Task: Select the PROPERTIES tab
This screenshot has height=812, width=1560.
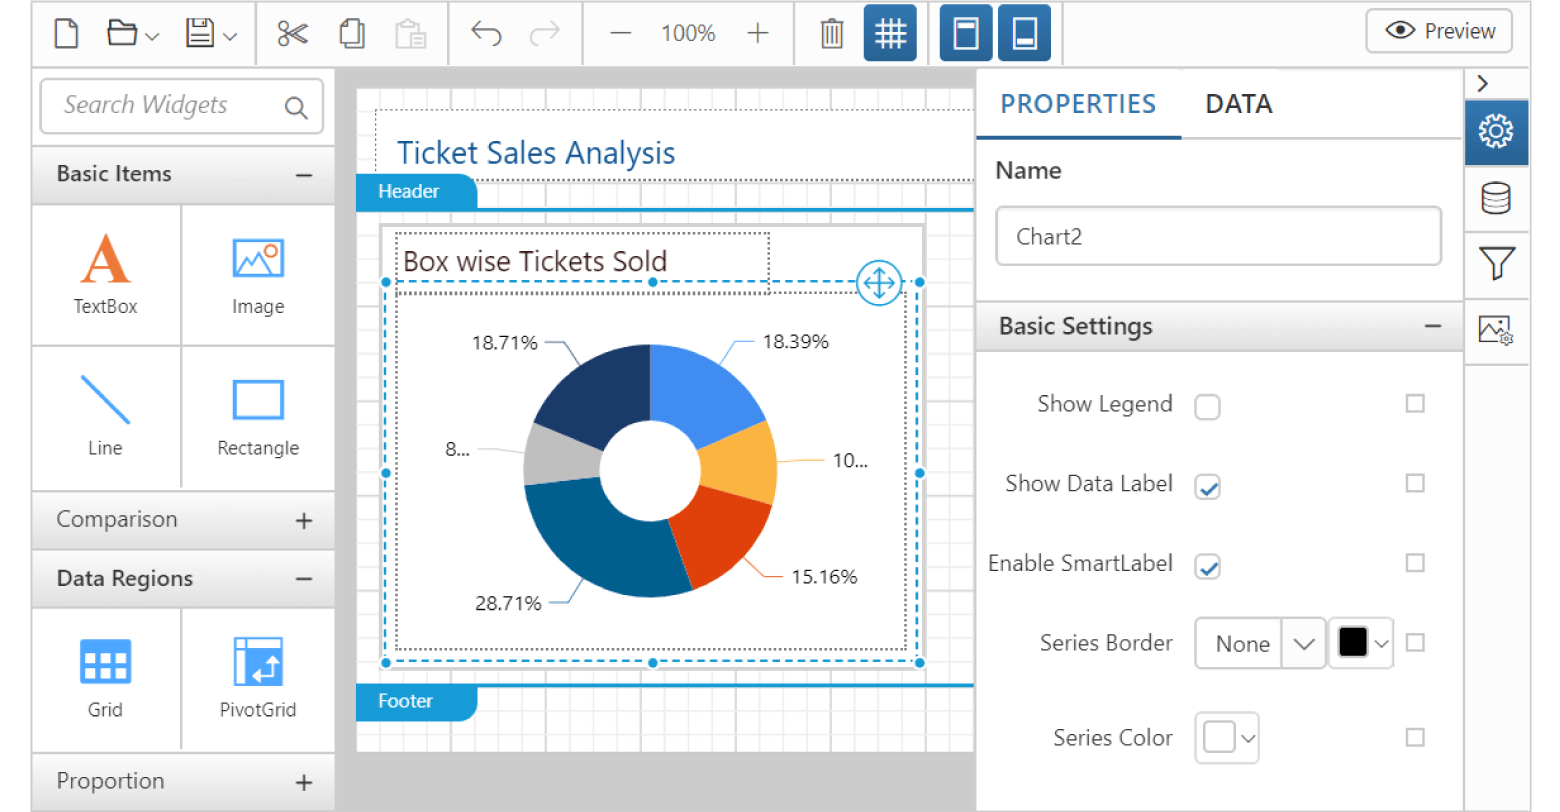Action: pos(1077,103)
